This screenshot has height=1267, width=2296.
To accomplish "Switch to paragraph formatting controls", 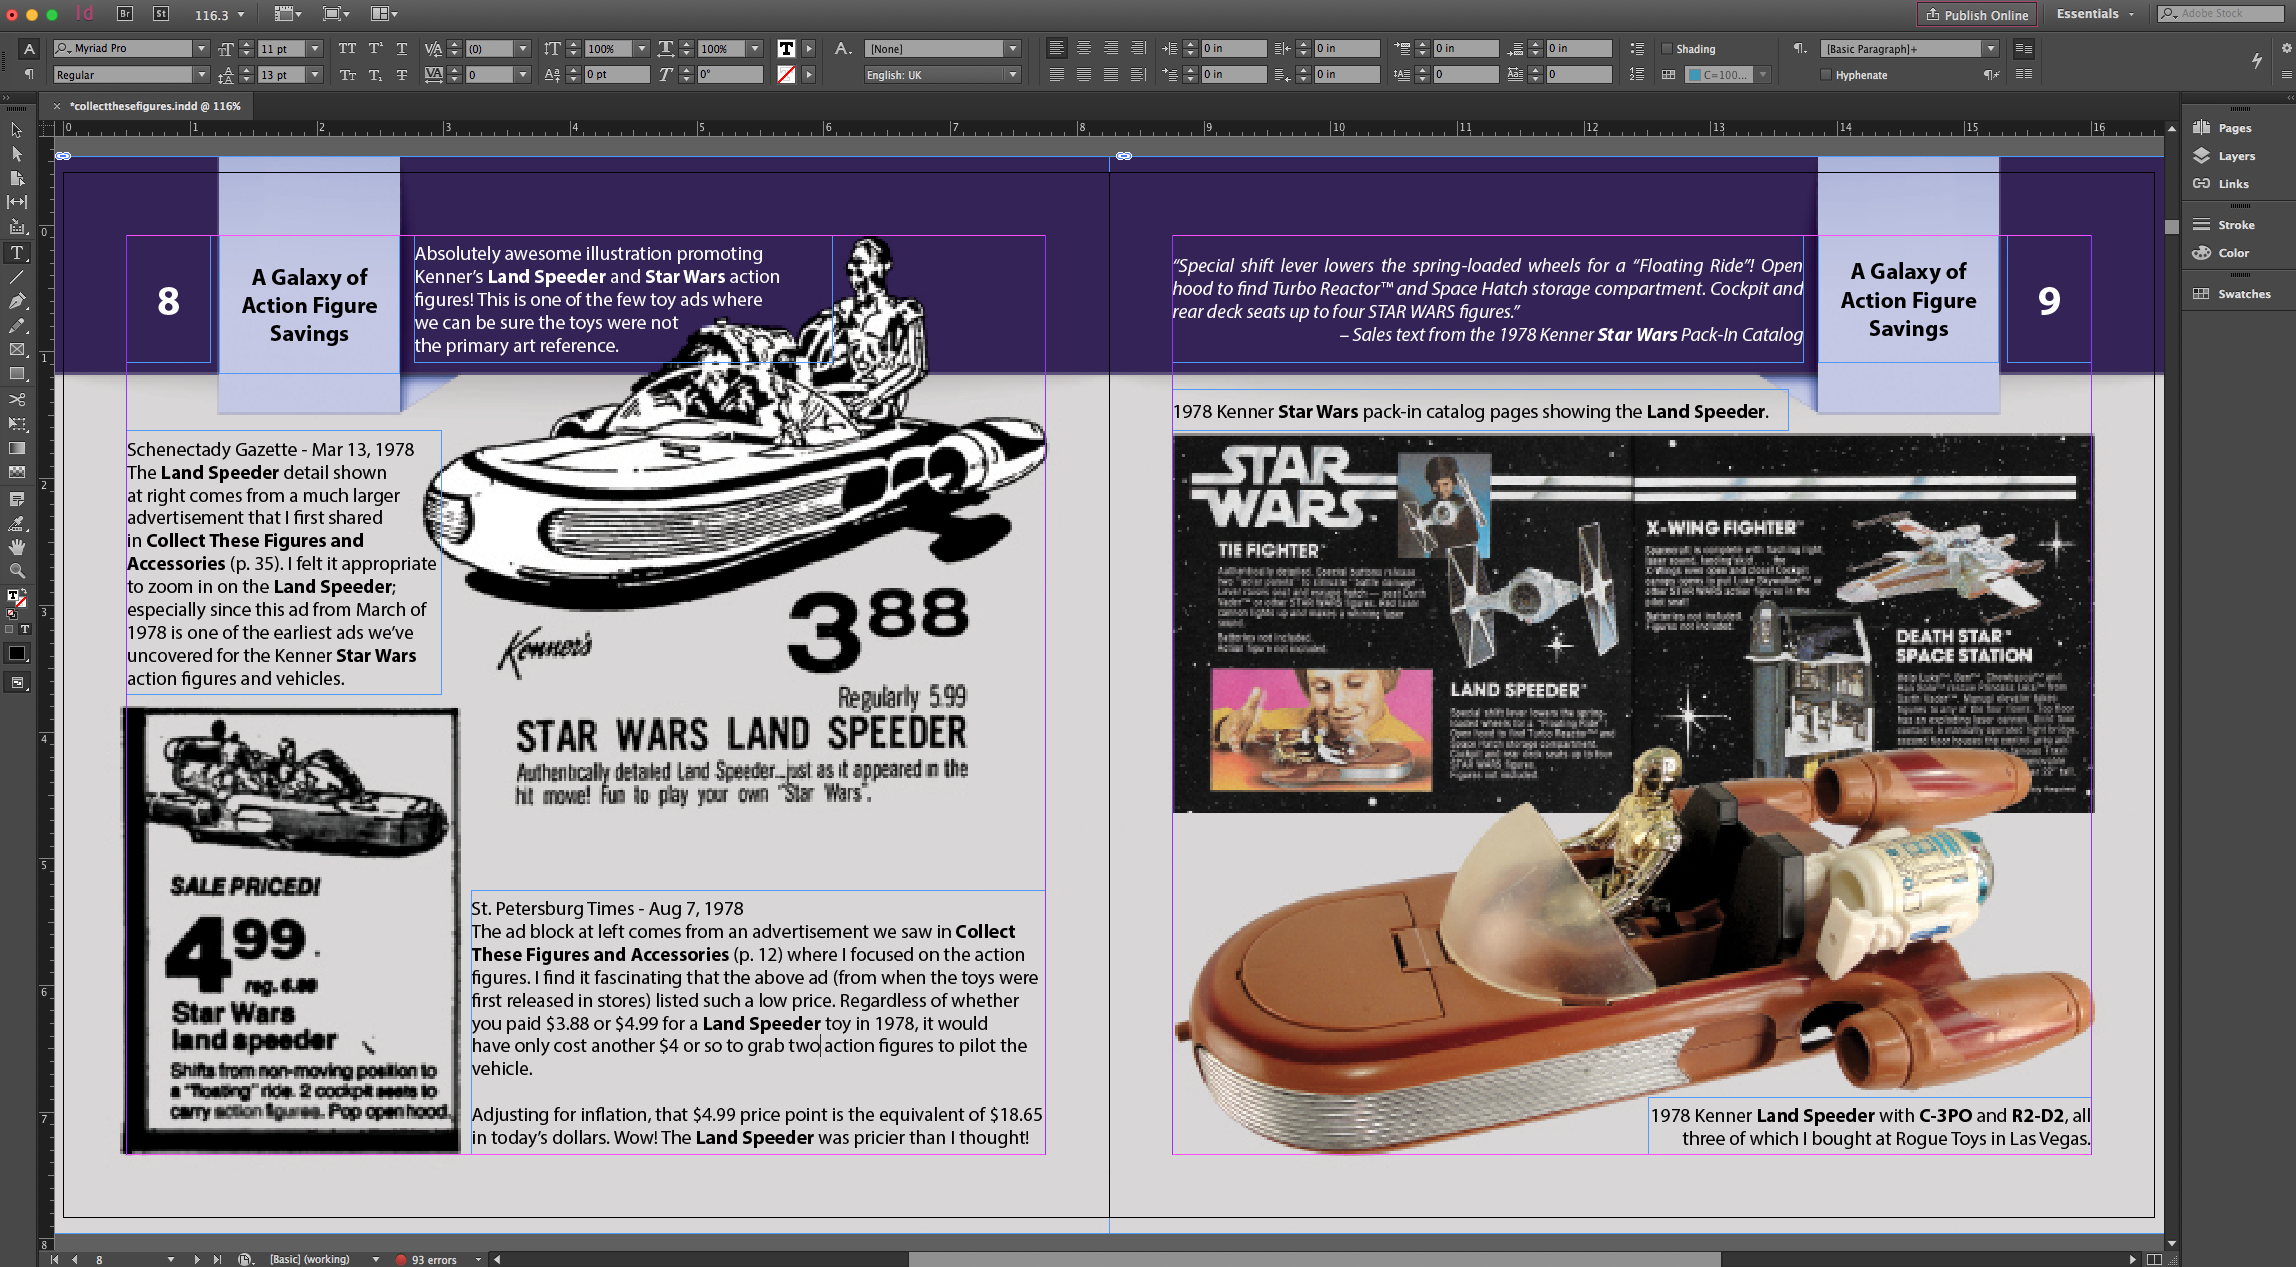I will point(29,74).
